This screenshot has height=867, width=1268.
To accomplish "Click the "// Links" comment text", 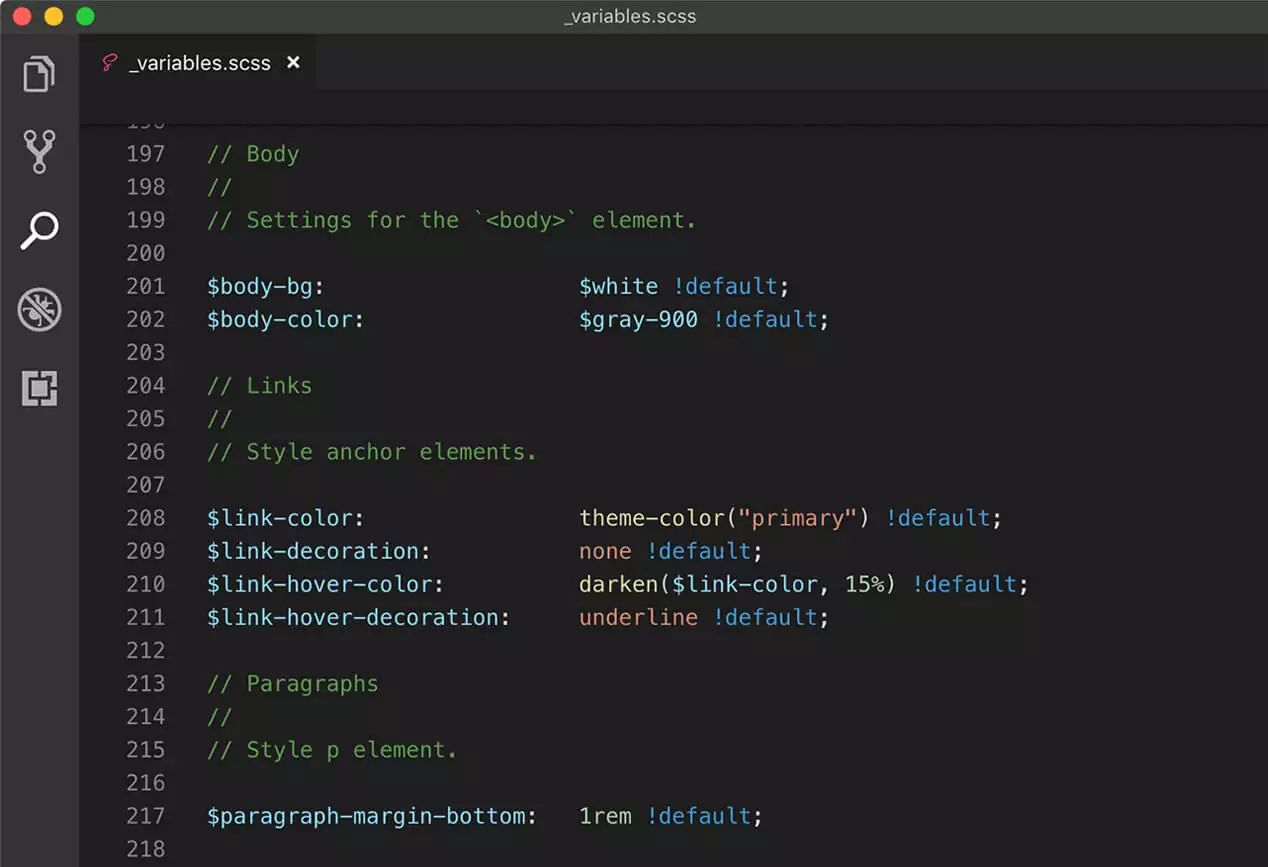I will tap(258, 385).
